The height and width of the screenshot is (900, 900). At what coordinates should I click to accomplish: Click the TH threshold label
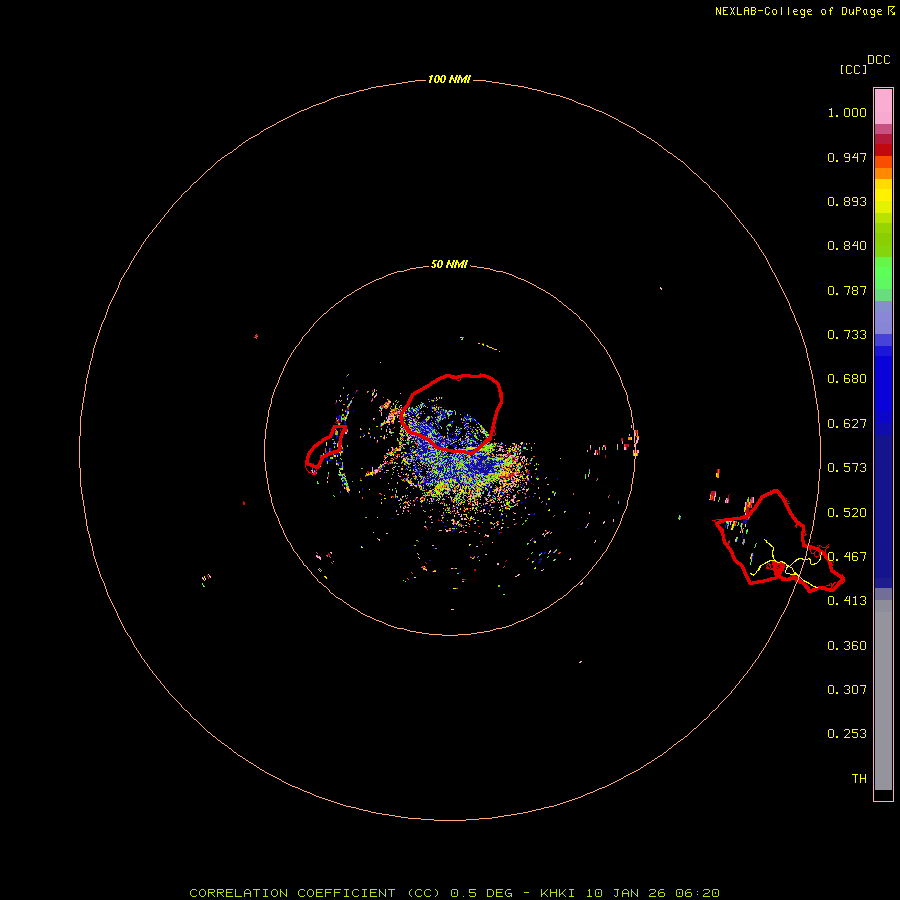859,779
